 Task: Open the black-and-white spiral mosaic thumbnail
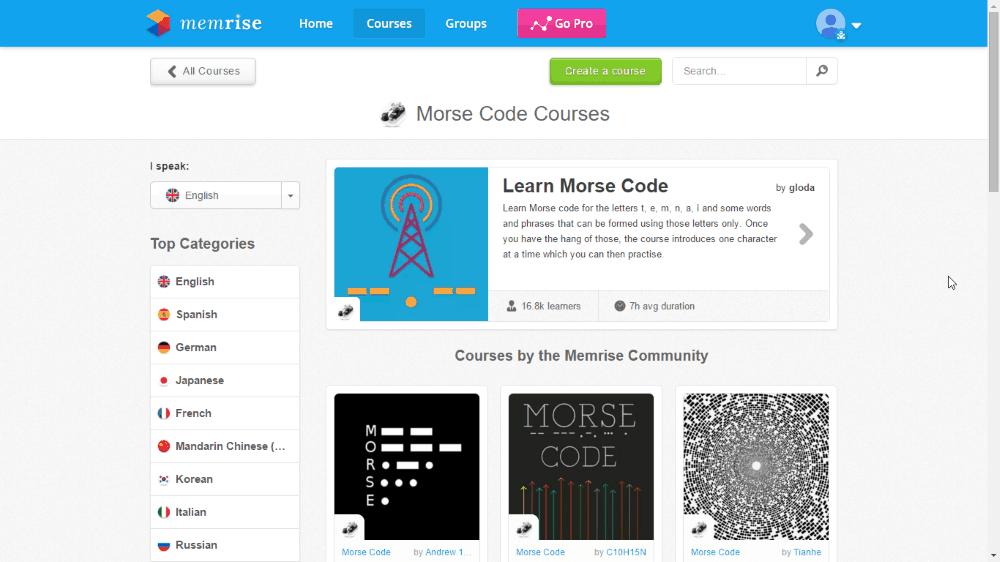[756, 466]
